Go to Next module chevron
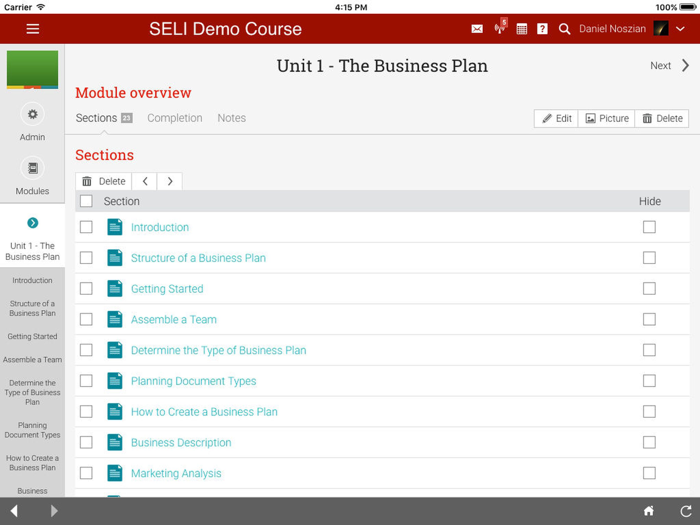This screenshot has width=700, height=525. [686, 66]
